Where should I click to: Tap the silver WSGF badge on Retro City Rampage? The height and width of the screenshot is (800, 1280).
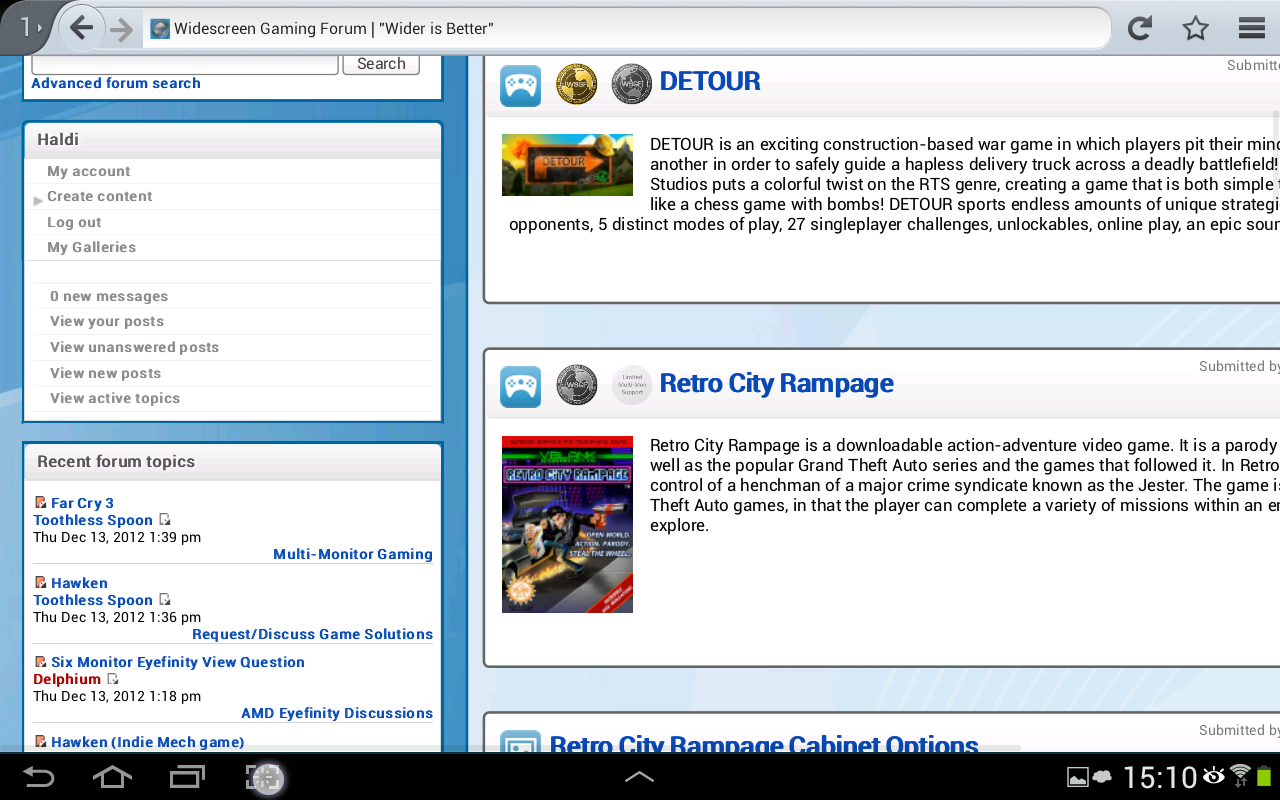pos(576,385)
